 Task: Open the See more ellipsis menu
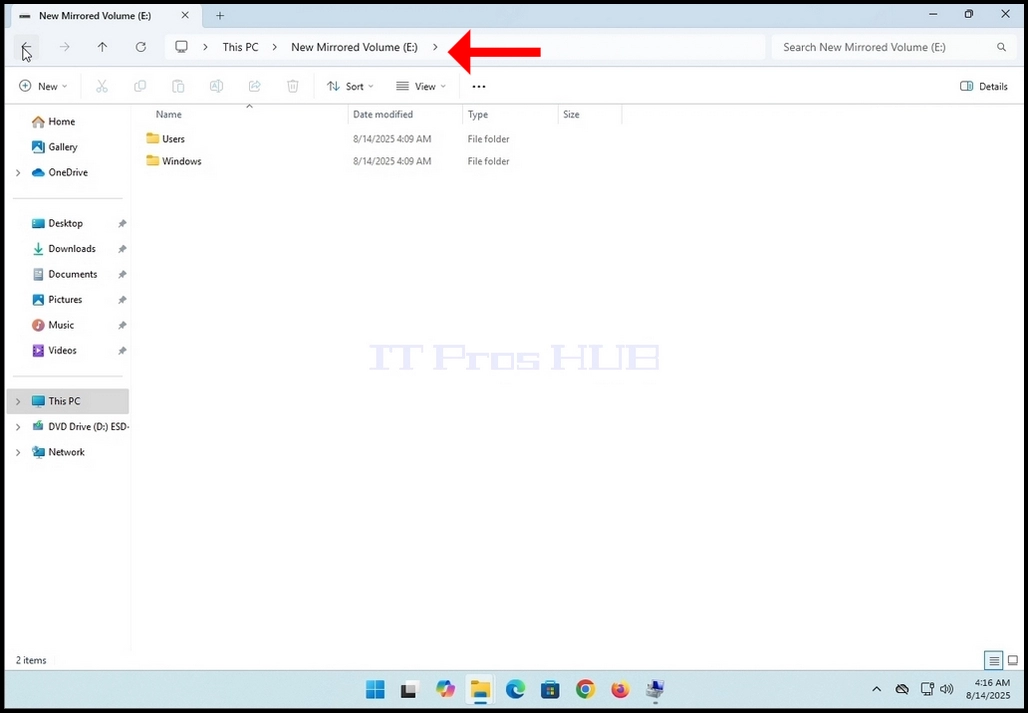coord(479,87)
